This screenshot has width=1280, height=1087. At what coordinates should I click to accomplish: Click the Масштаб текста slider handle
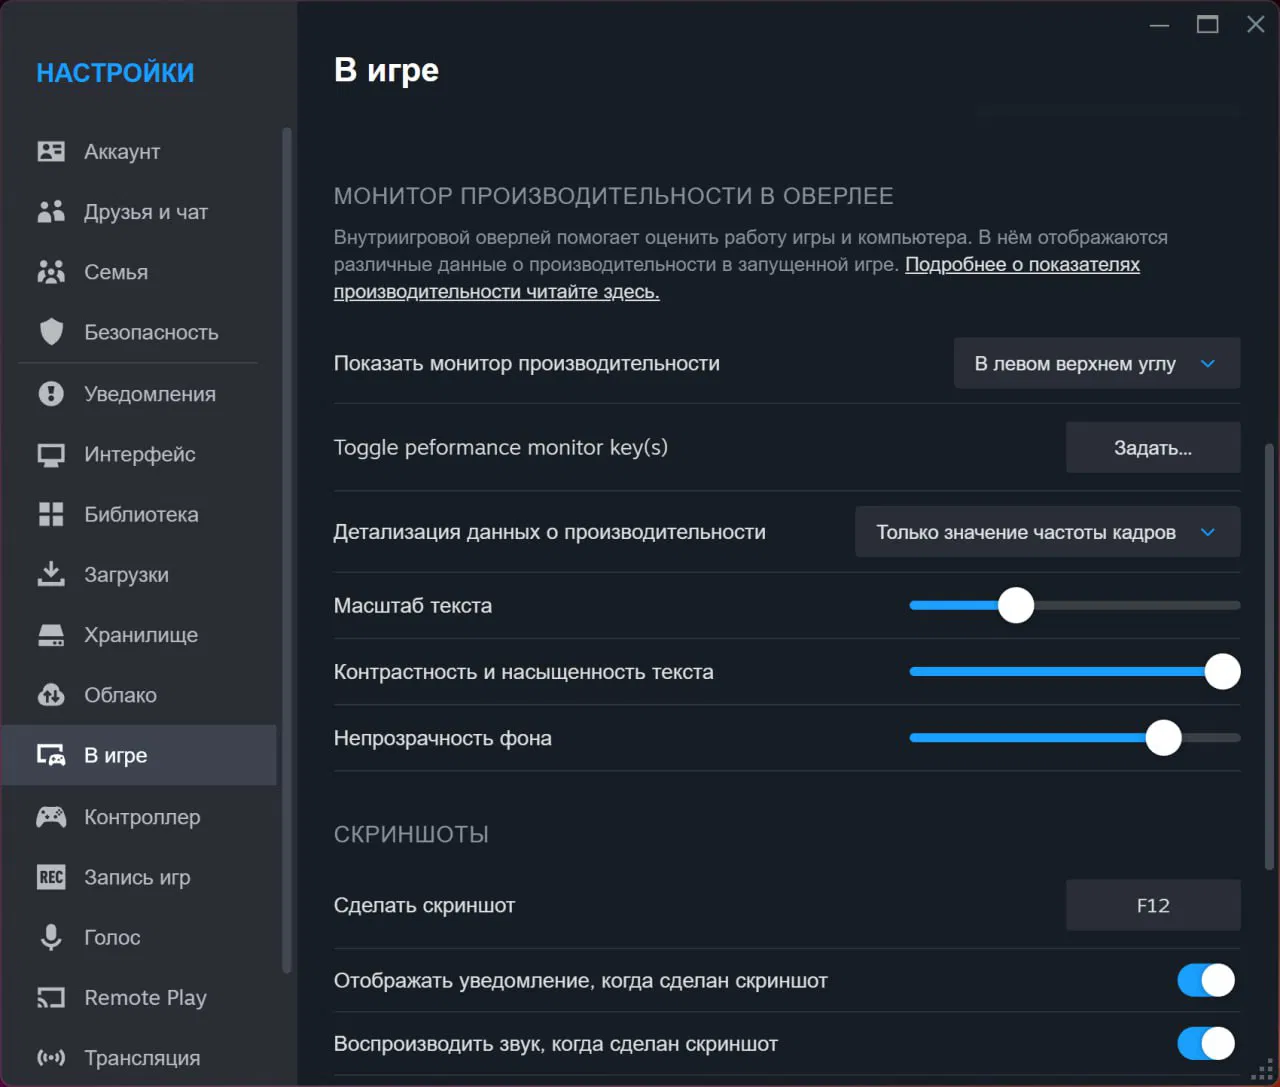pos(1016,605)
